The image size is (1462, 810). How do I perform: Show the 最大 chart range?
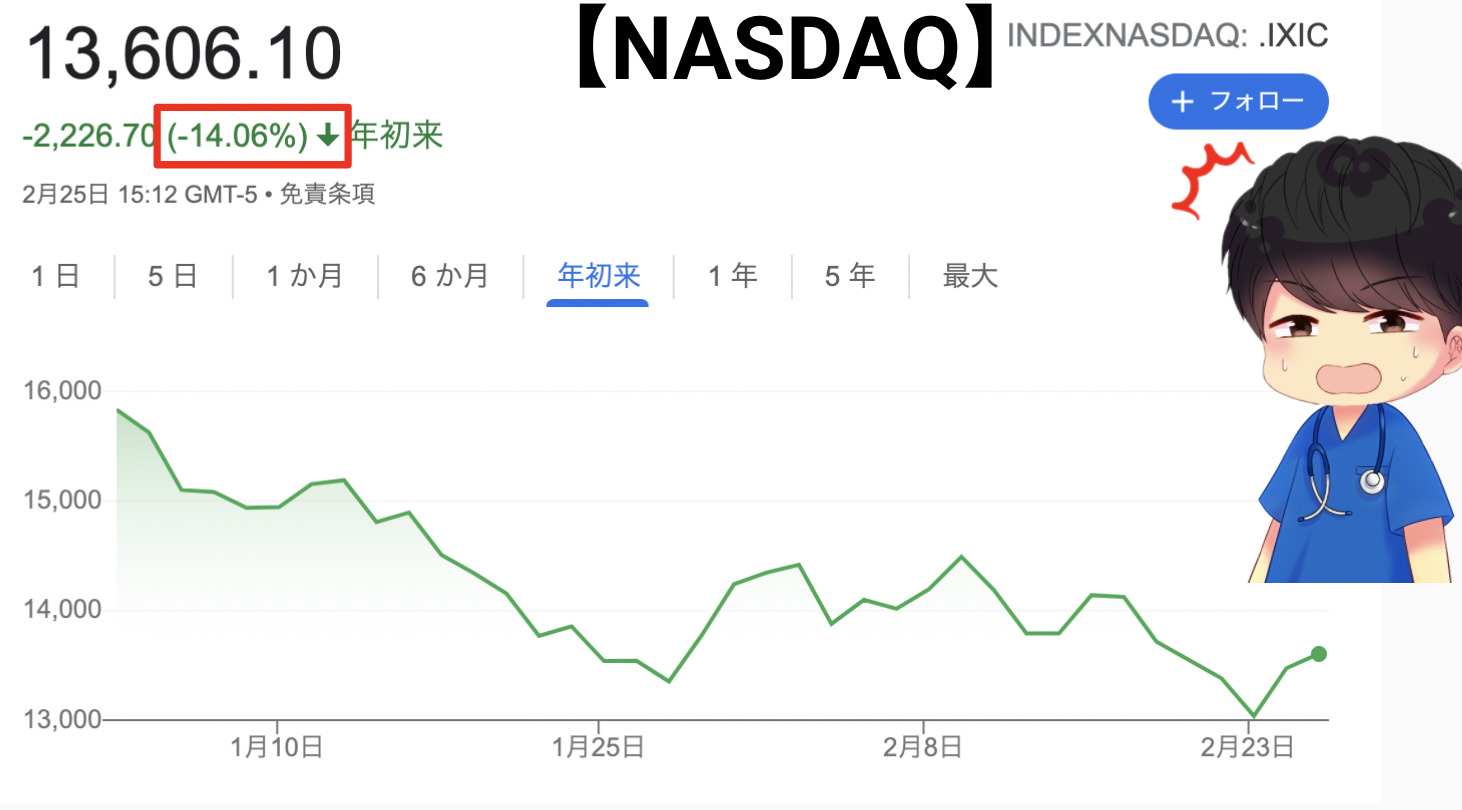pyautogui.click(x=970, y=276)
